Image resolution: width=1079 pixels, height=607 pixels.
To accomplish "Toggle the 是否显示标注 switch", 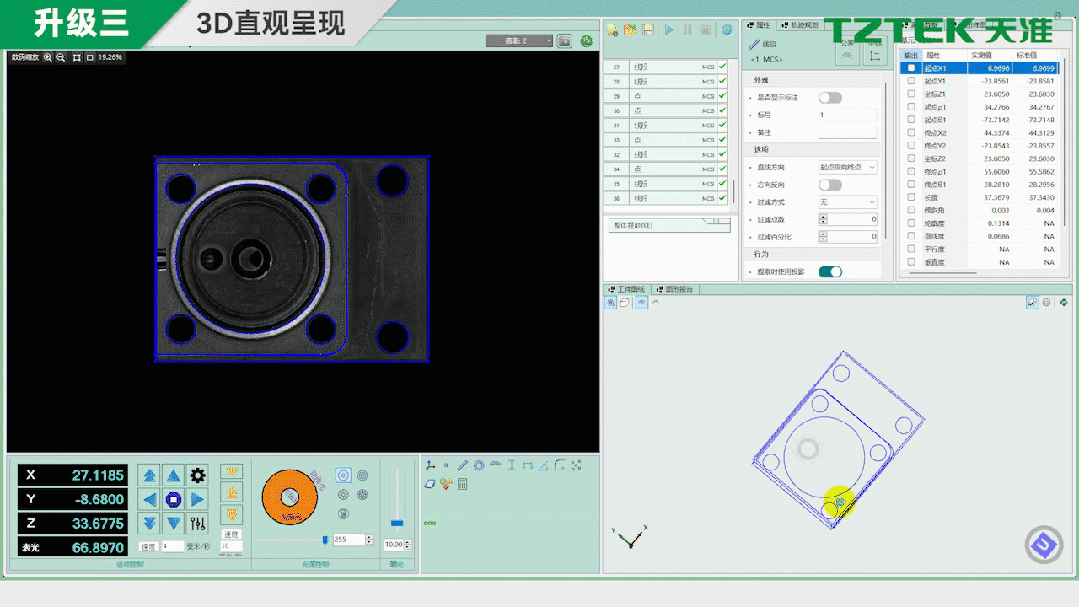I will (x=830, y=98).
